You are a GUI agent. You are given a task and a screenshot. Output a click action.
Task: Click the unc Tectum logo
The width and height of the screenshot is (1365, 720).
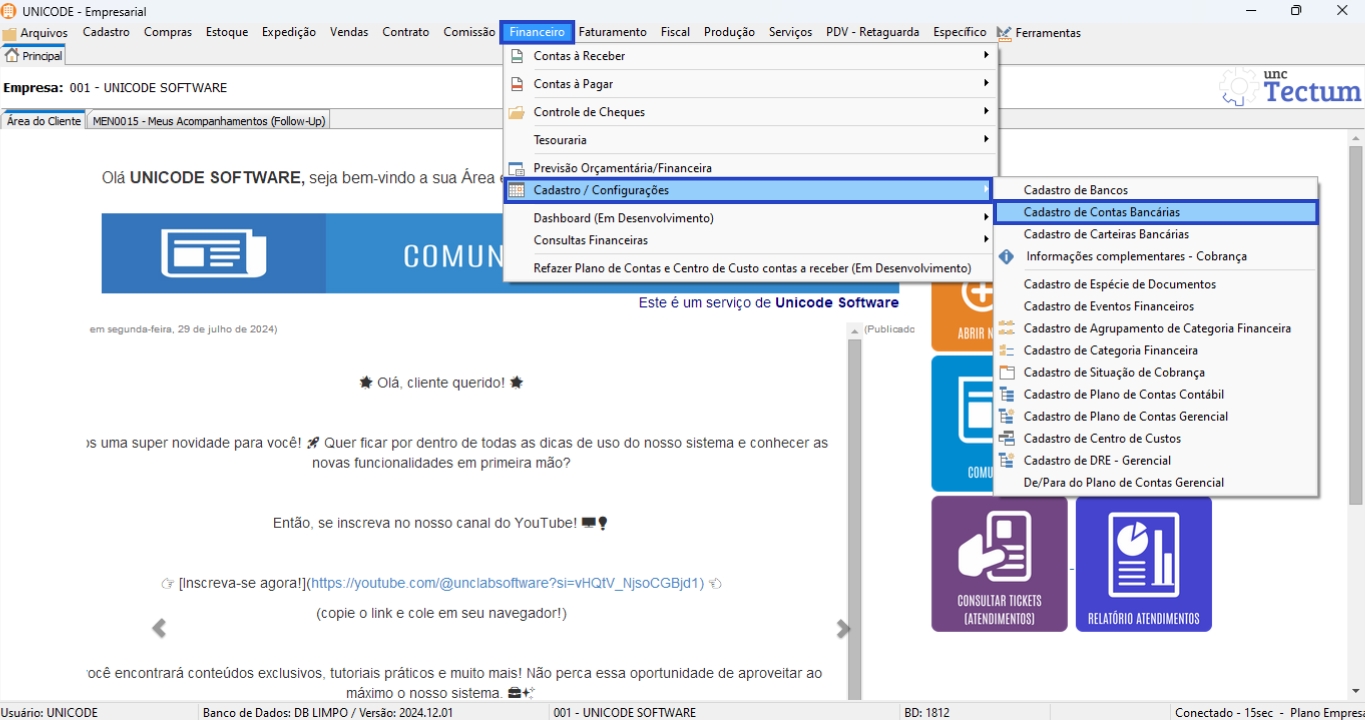point(1290,87)
